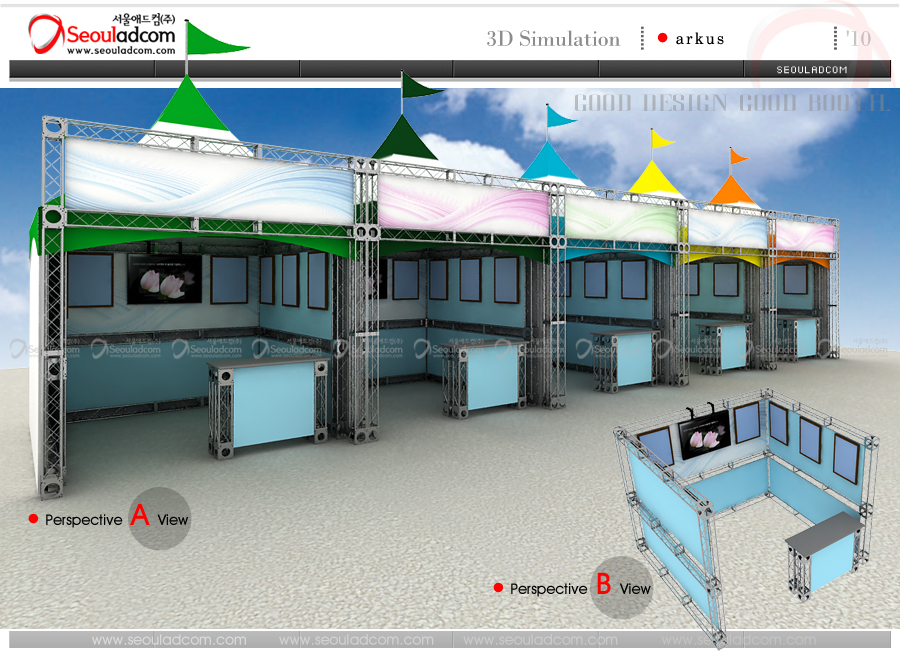The image size is (900, 651).
Task: Select the red bullet before Perspective A
Action: (x=33, y=519)
